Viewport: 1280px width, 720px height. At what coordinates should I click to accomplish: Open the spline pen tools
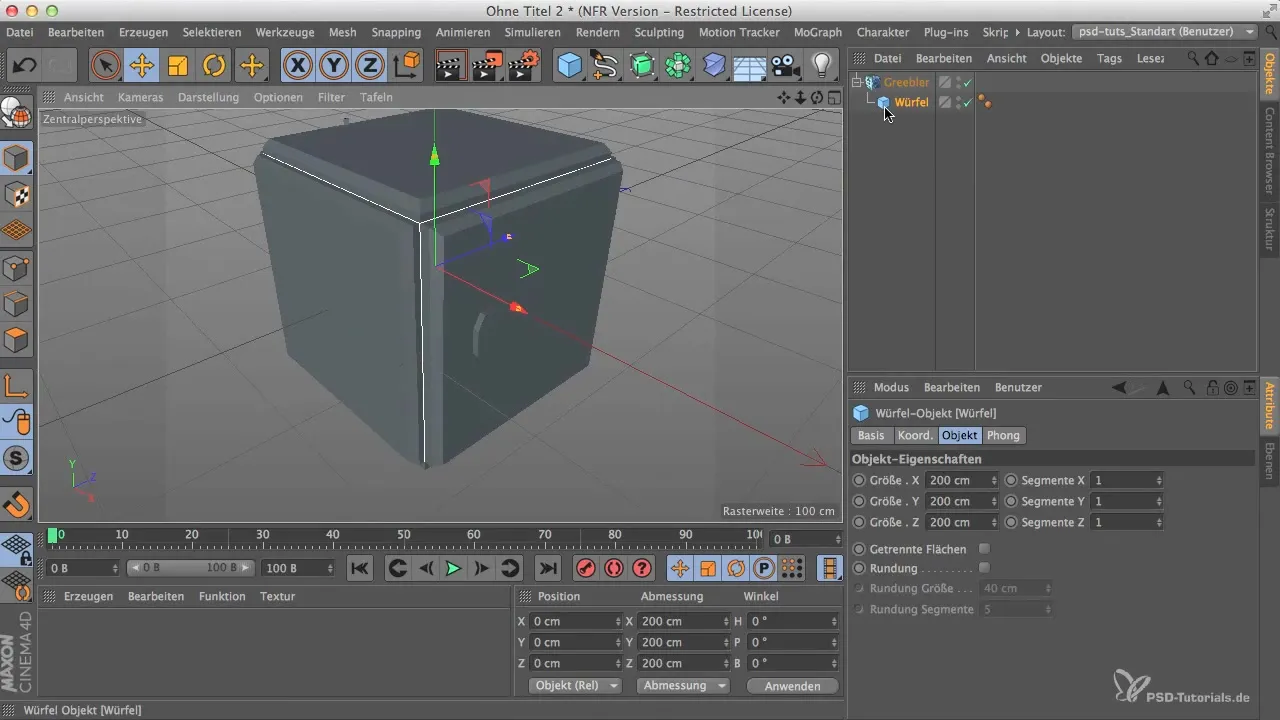point(605,67)
